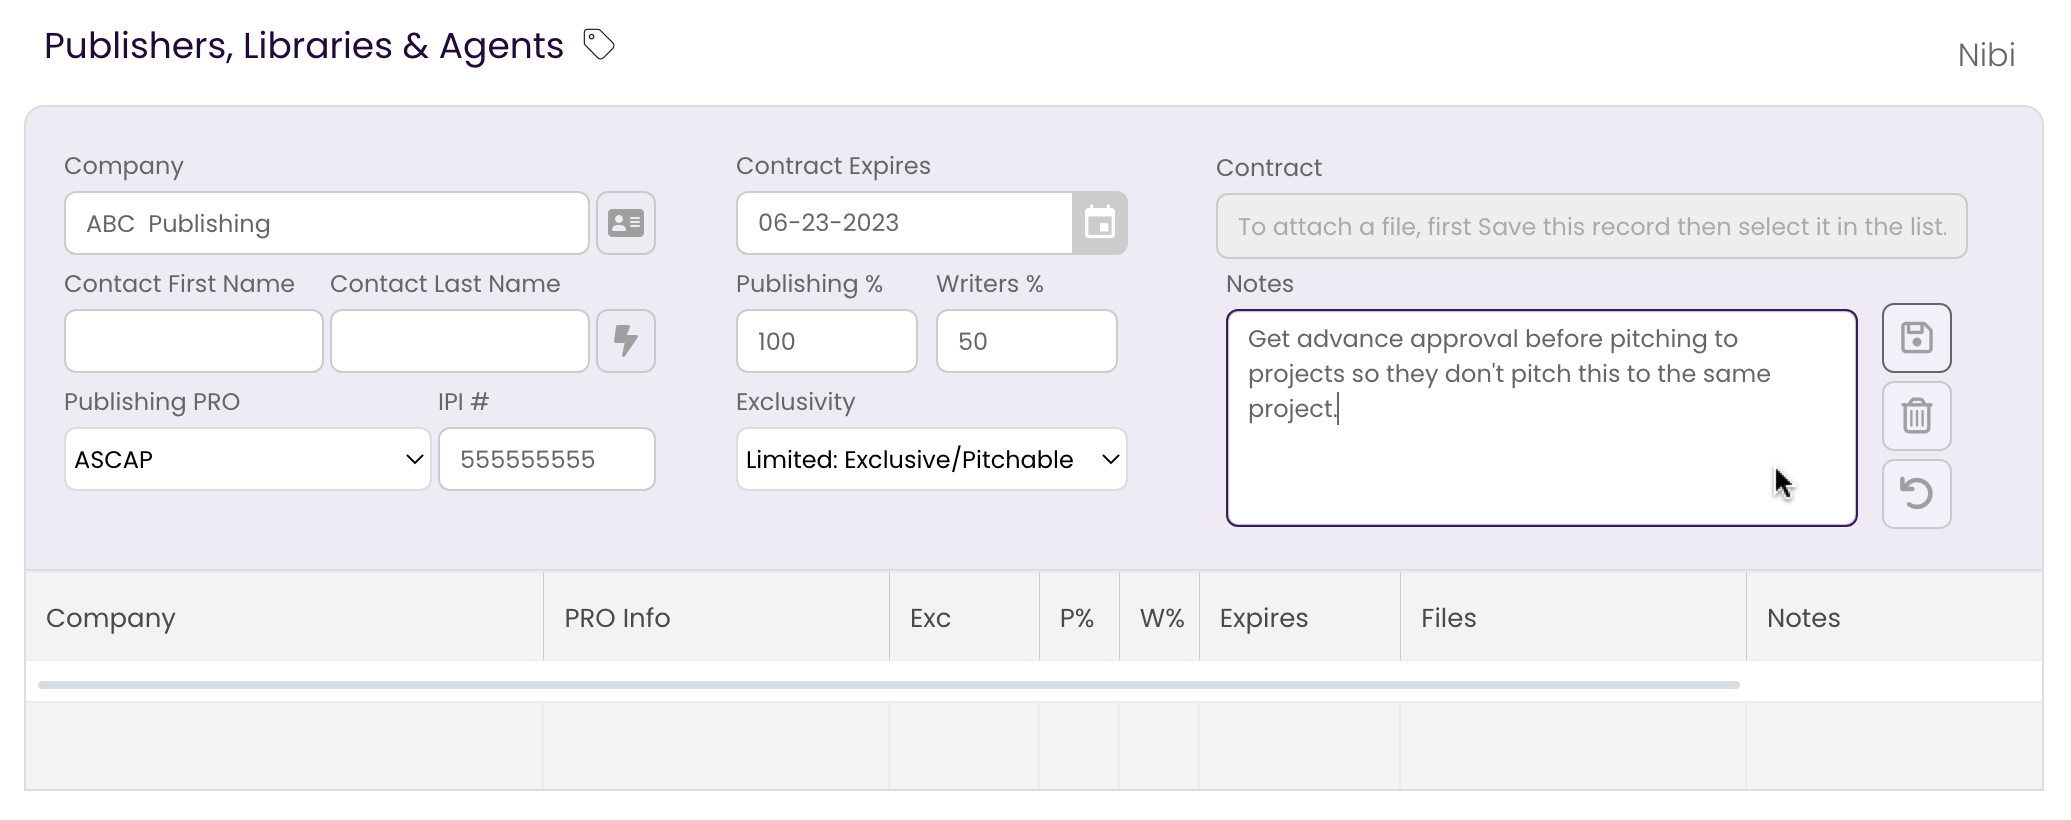Click the Exc column header
Screen dimensions: 2071x820
coord(964,617)
